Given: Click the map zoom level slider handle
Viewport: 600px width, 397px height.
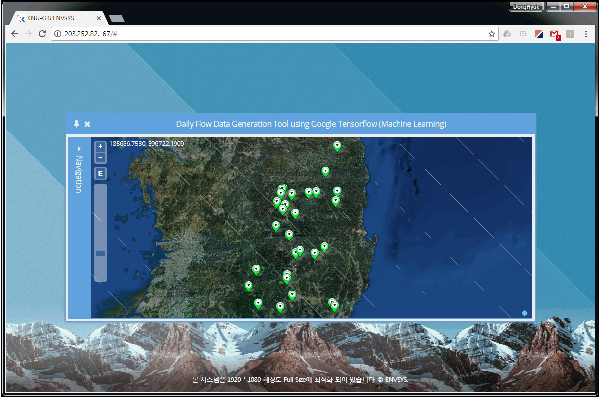Looking at the screenshot, I should pyautogui.click(x=101, y=253).
